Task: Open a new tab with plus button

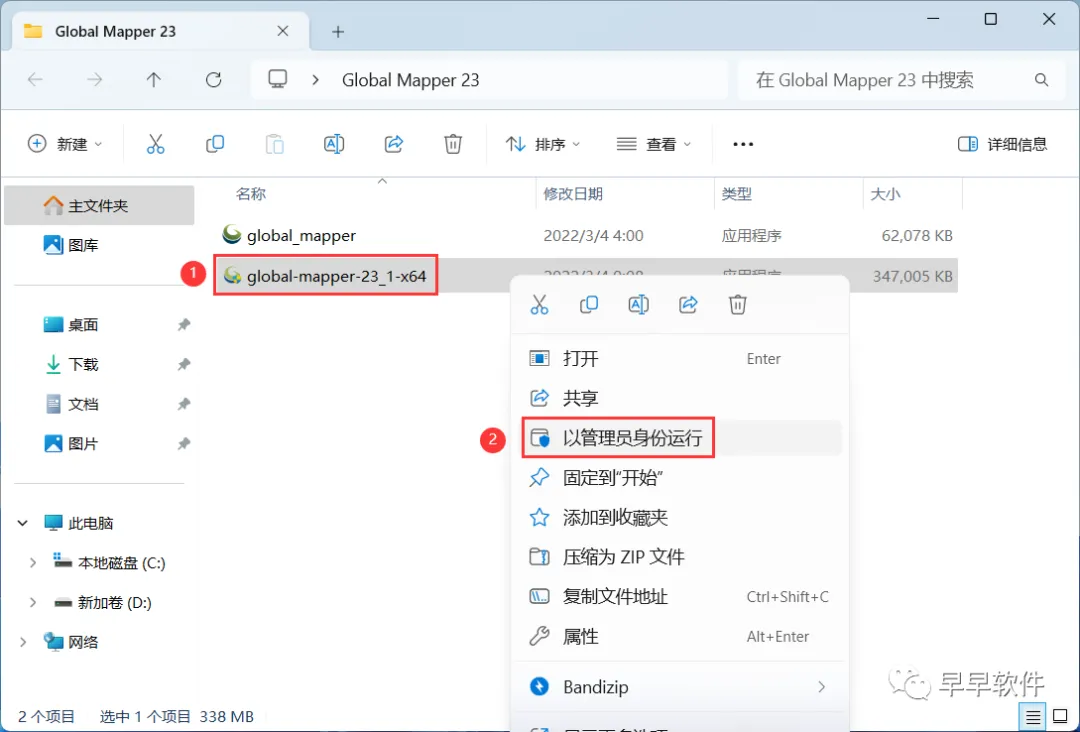Action: pyautogui.click(x=338, y=32)
